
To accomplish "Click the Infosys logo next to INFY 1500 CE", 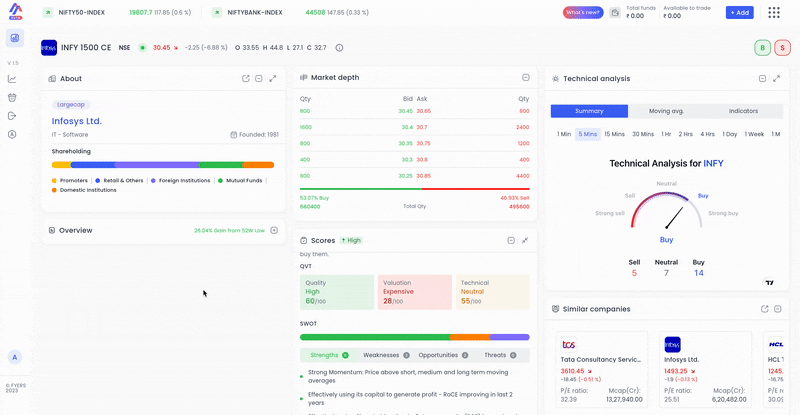I will coord(49,47).
